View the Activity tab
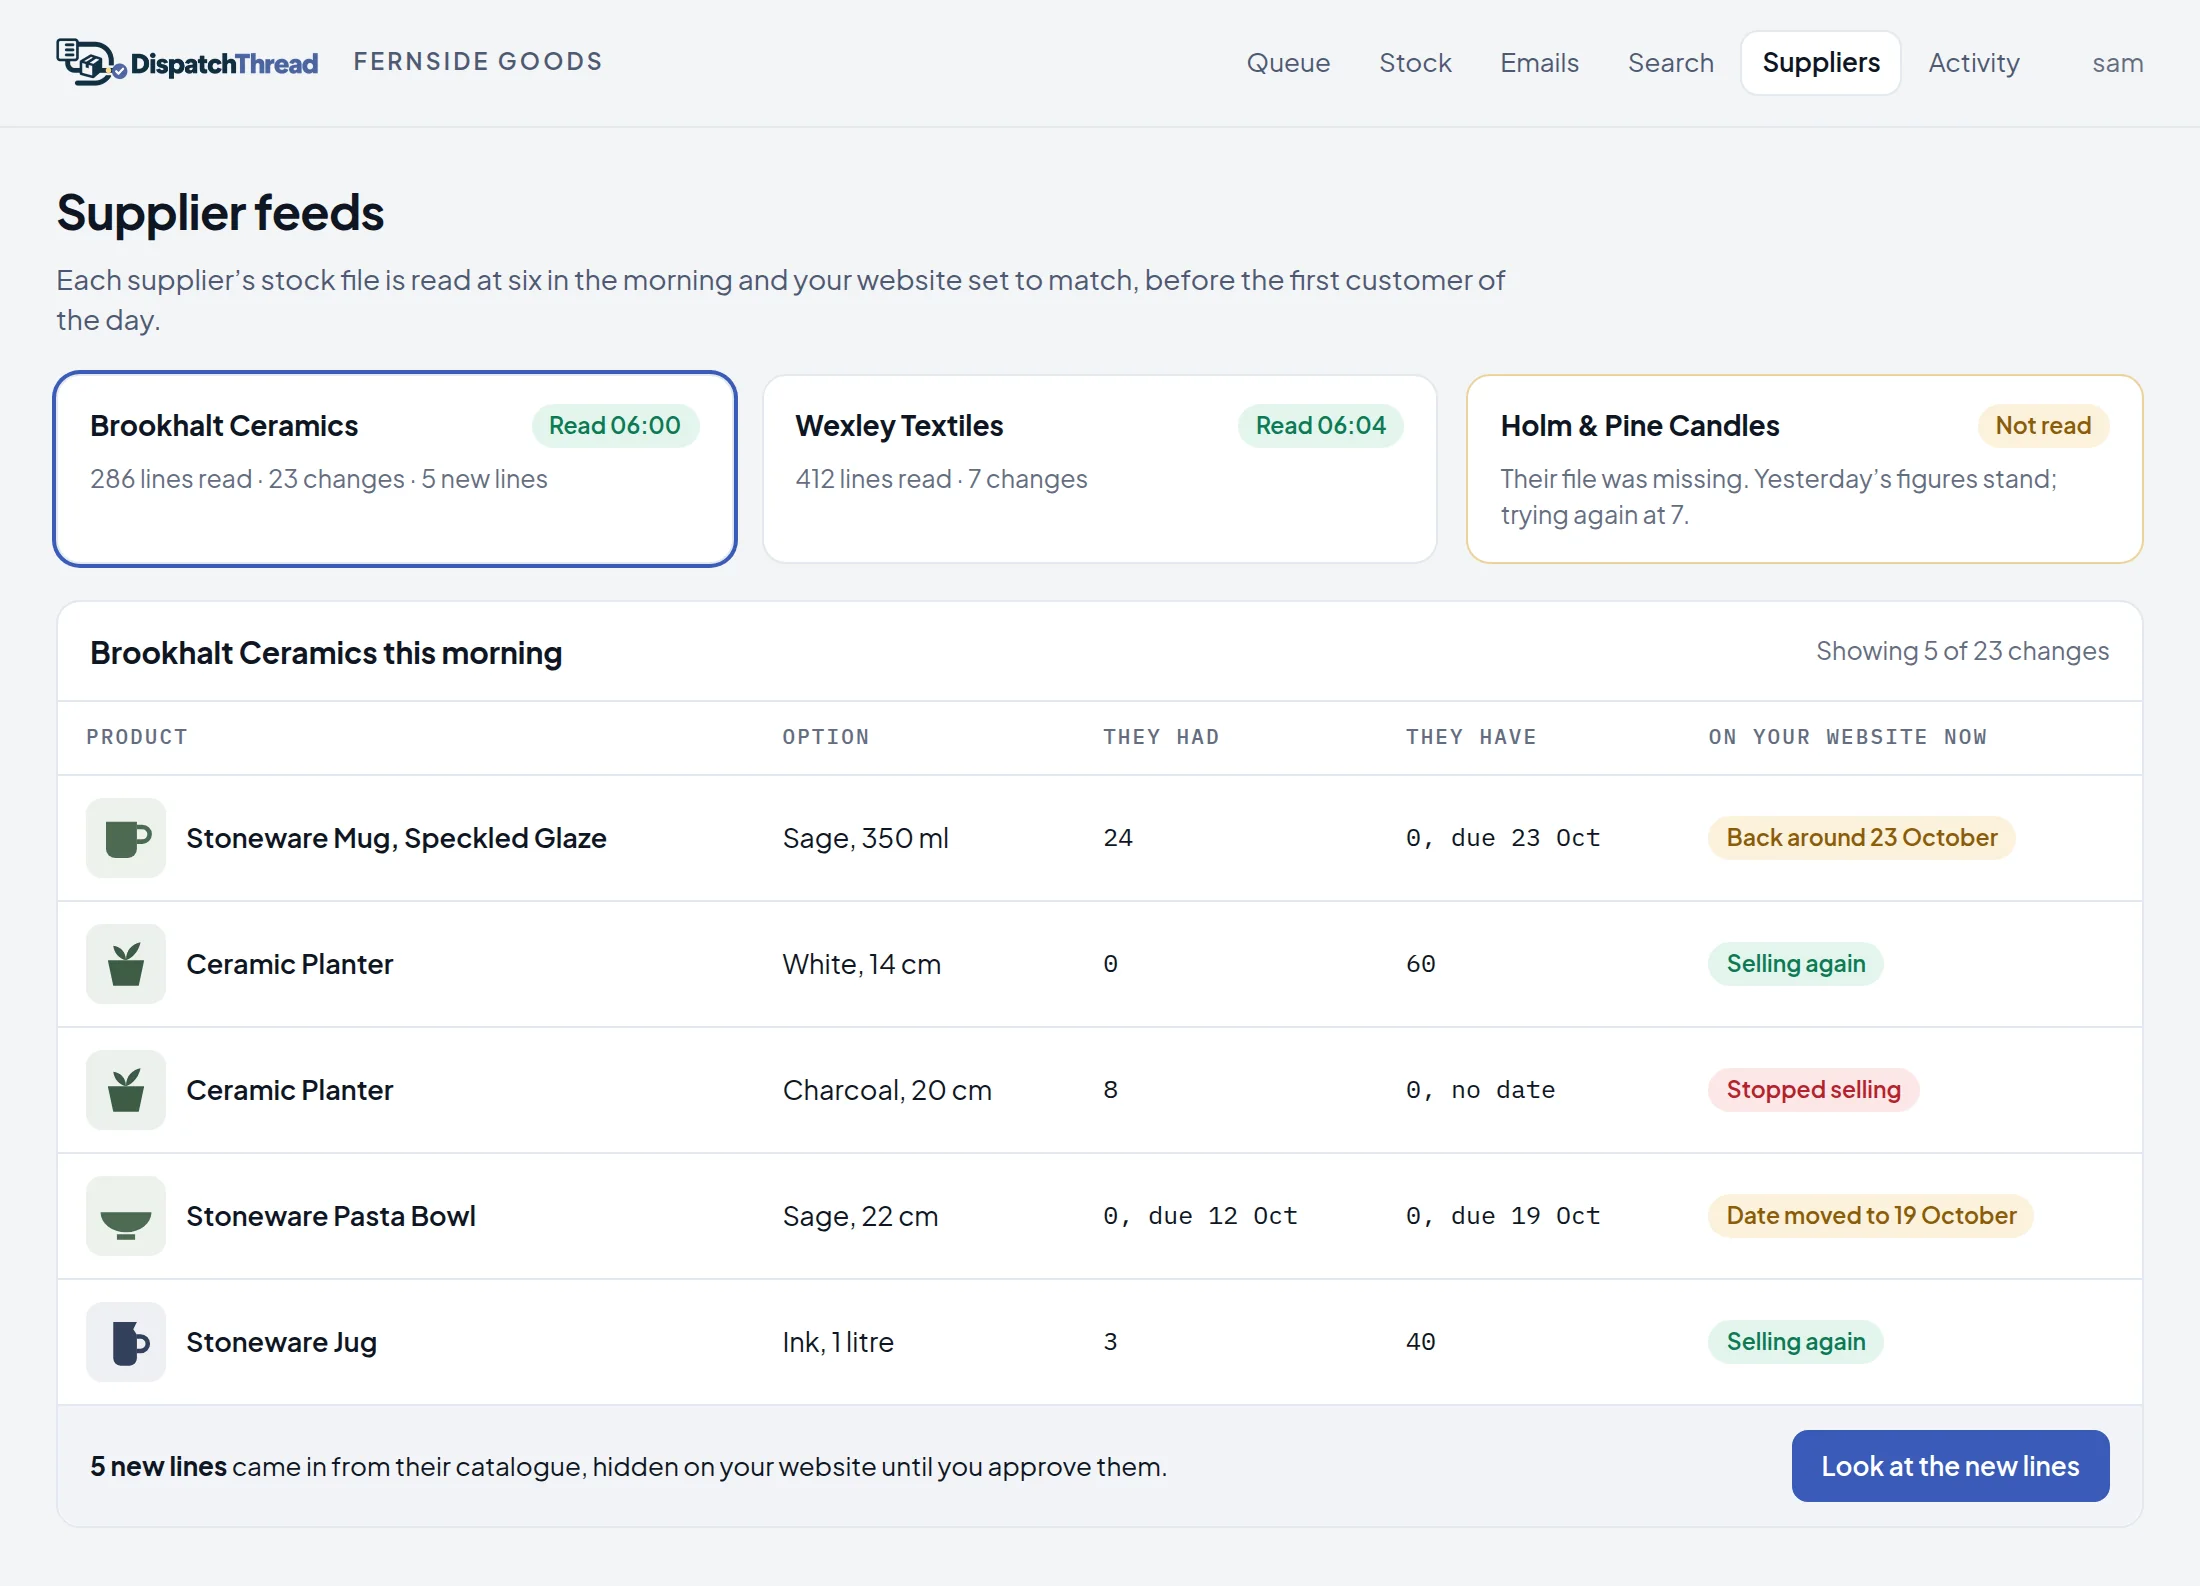This screenshot has width=2200, height=1586. pyautogui.click(x=1974, y=63)
